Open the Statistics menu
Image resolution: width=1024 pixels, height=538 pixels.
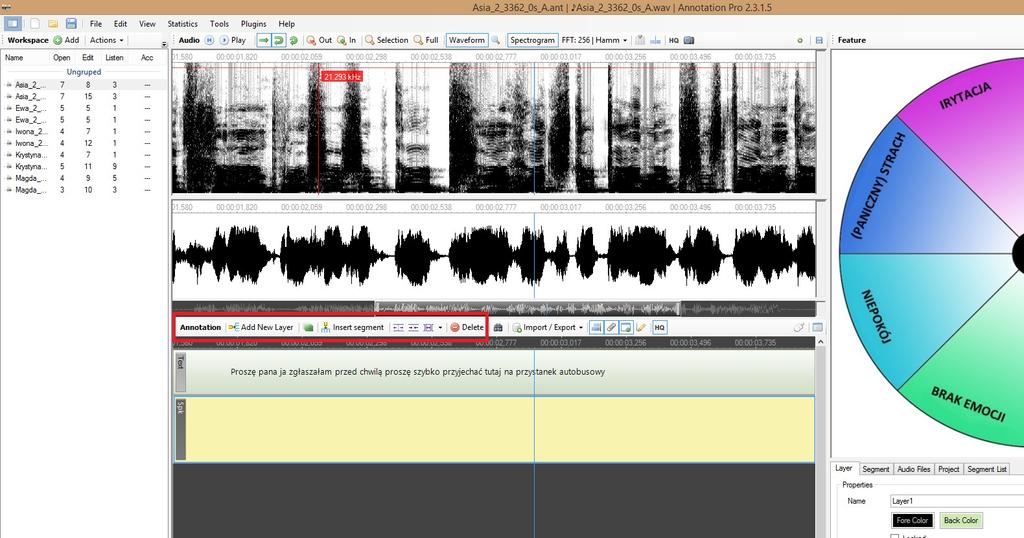(x=182, y=24)
